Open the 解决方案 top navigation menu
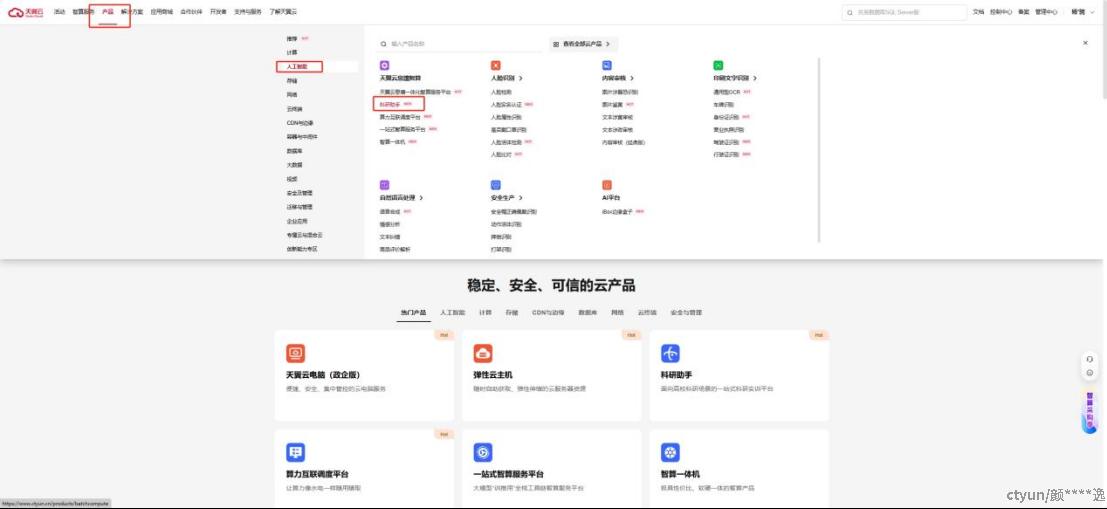Image resolution: width=1107 pixels, height=509 pixels. 131,12
